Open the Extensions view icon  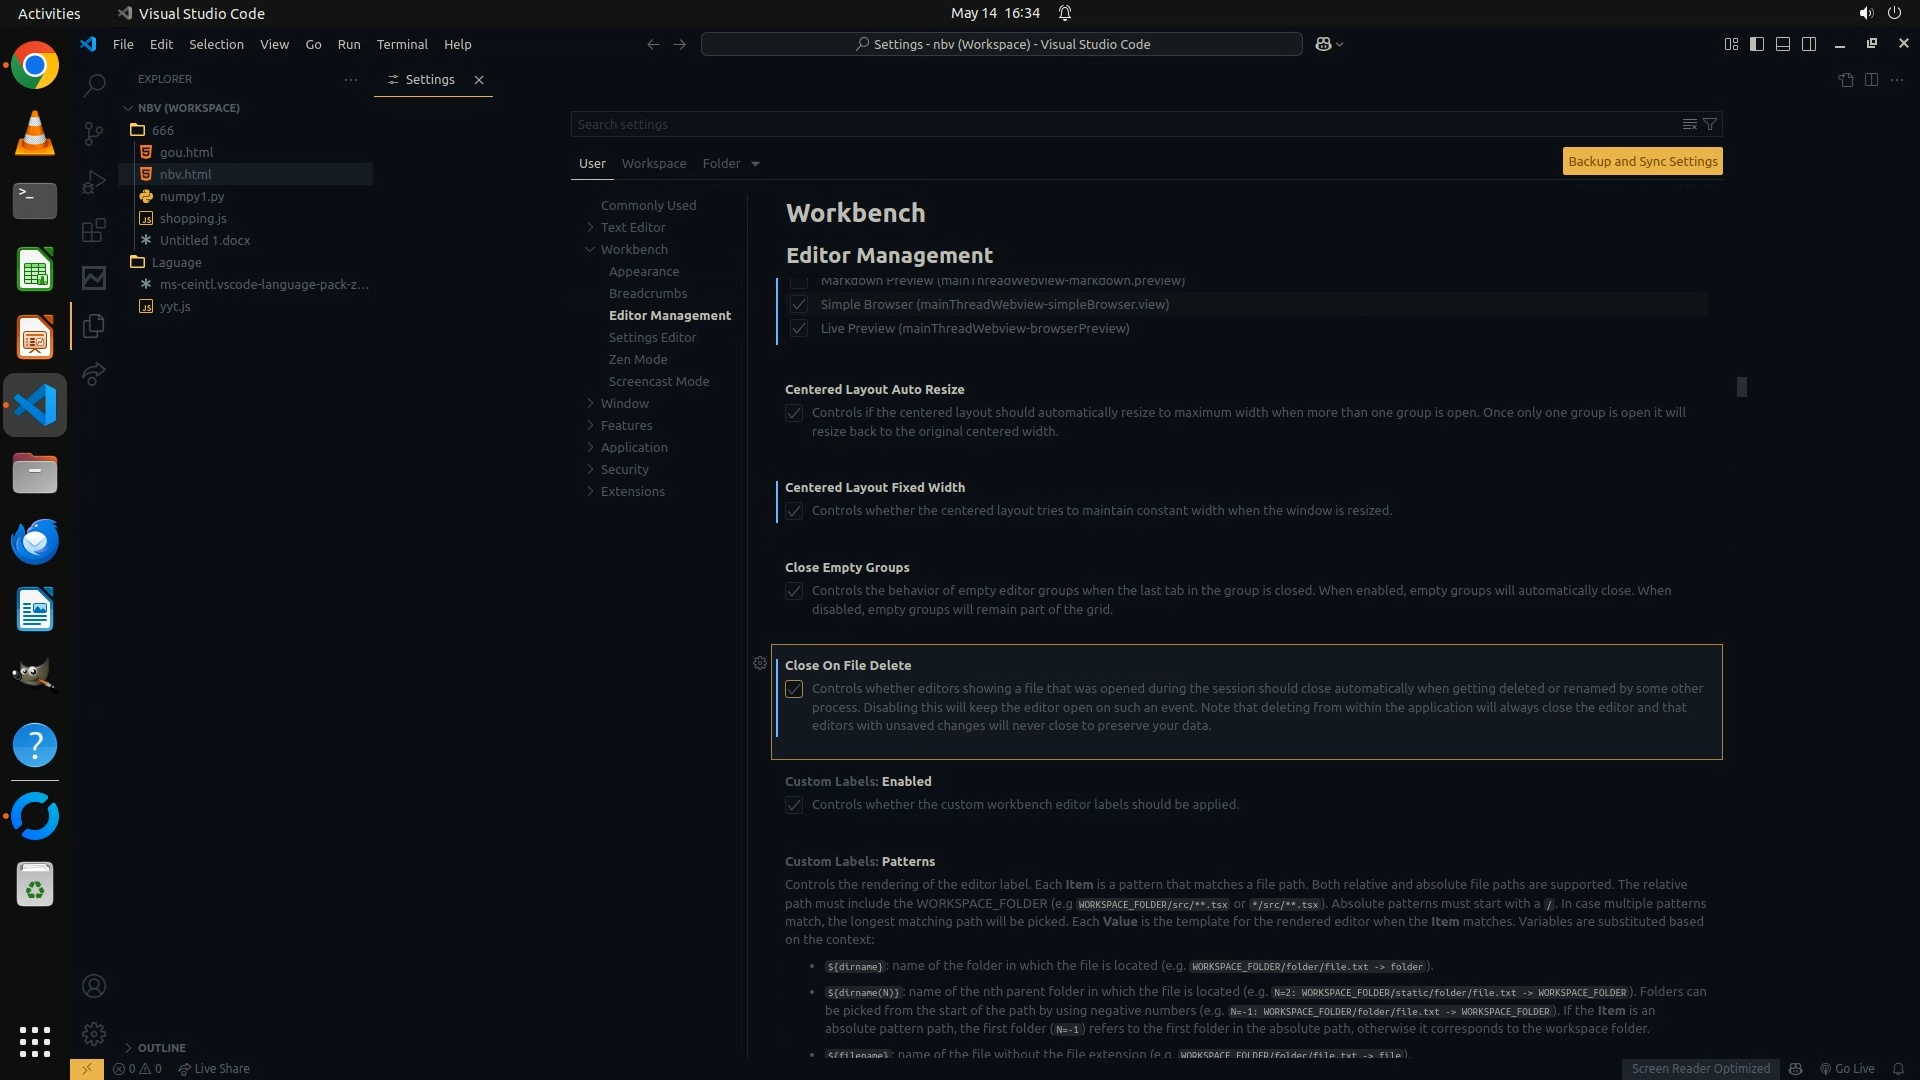click(94, 231)
